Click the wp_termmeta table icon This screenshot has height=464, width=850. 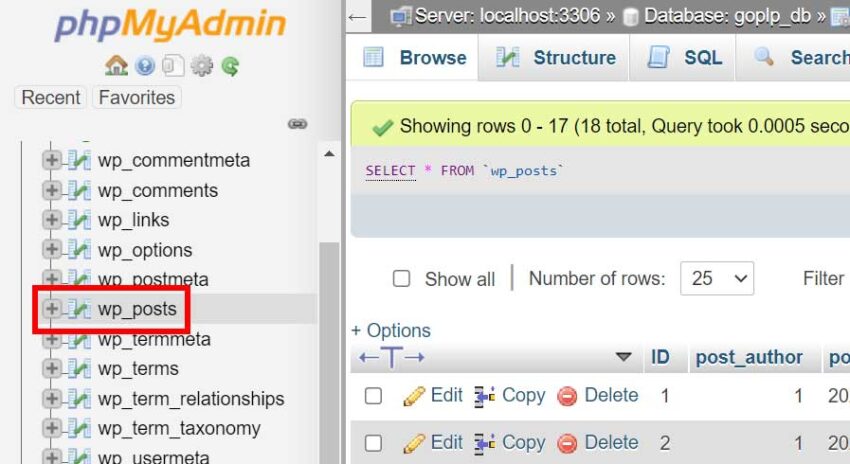pyautogui.click(x=79, y=339)
